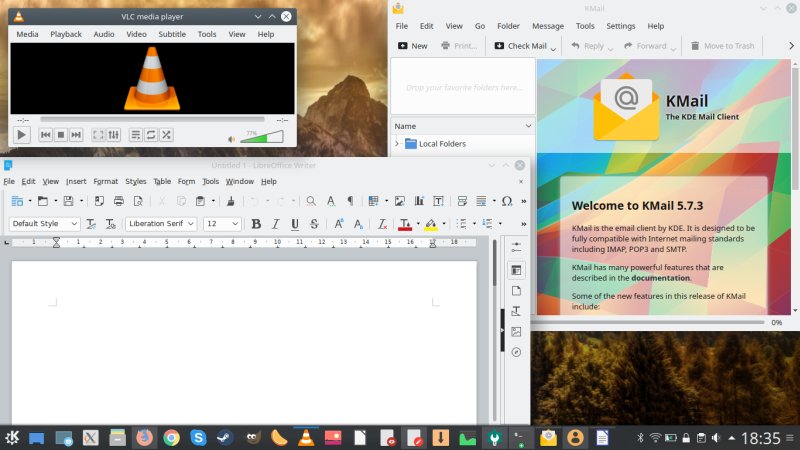
Task: Apply strikethrough formatting in Writer
Action: pos(314,224)
